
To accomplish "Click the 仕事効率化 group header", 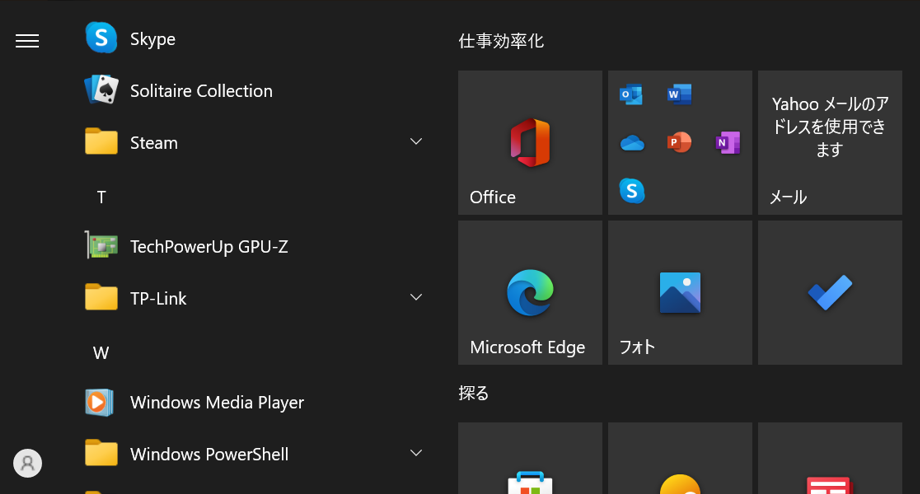I will tap(501, 41).
